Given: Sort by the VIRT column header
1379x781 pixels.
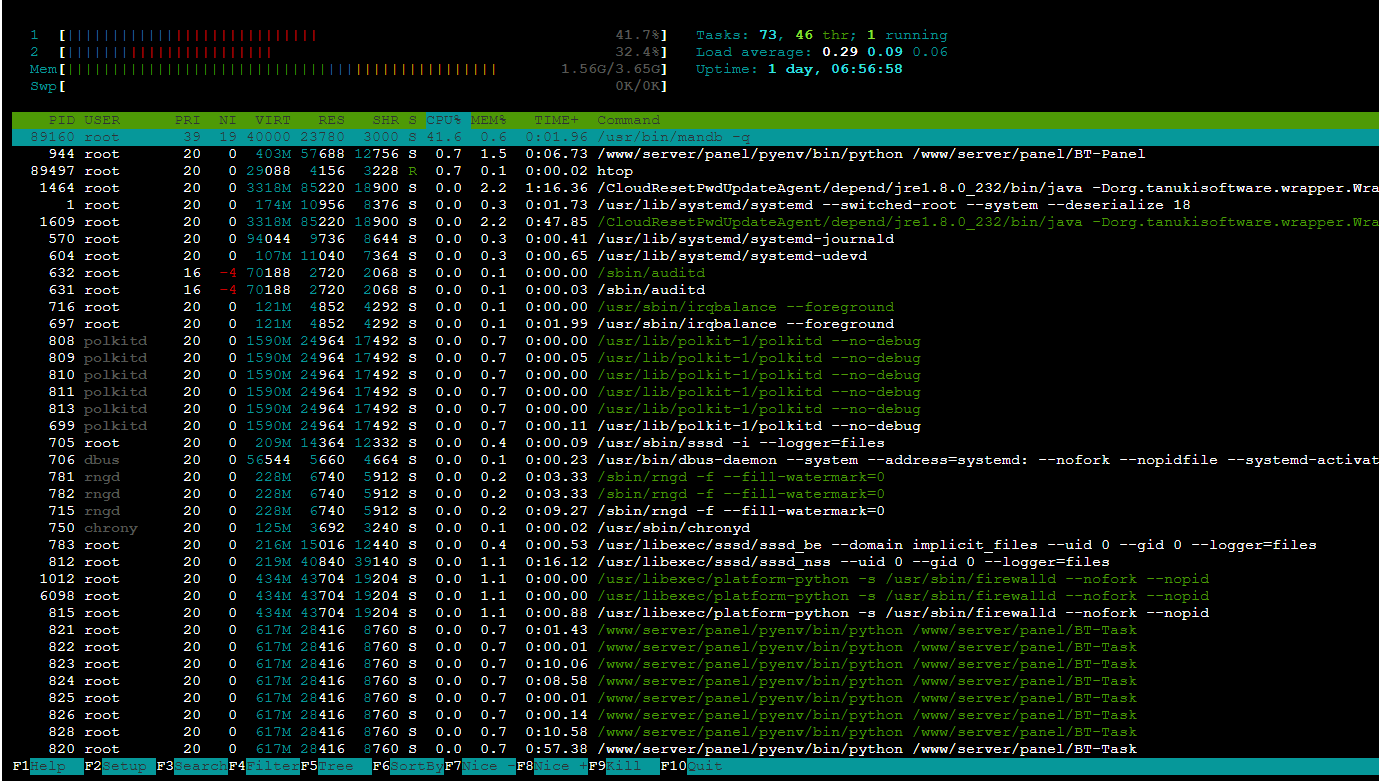Looking at the screenshot, I should point(273,120).
